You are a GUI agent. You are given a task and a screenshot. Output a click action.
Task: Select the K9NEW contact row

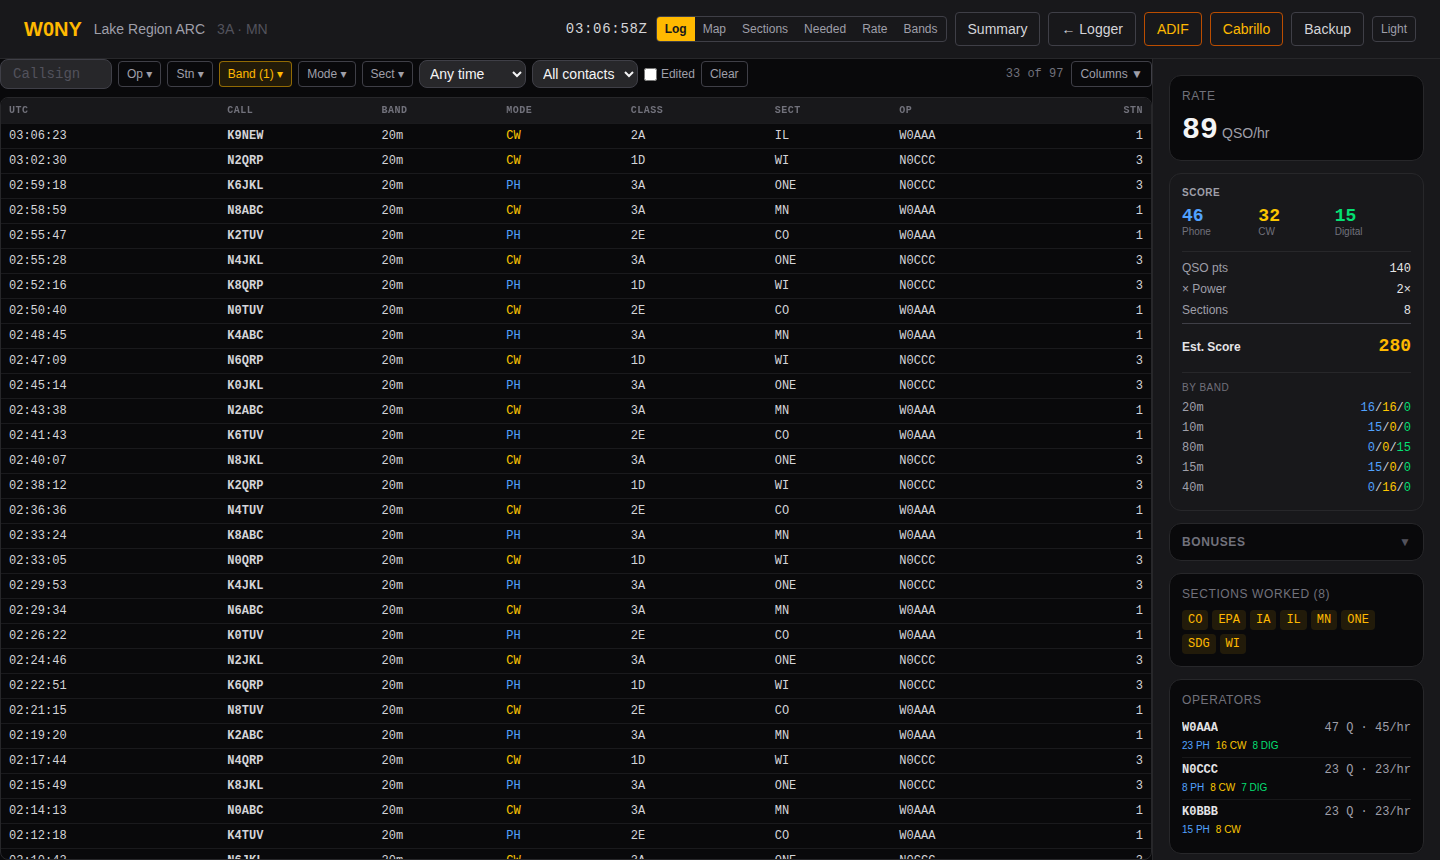click(576, 135)
